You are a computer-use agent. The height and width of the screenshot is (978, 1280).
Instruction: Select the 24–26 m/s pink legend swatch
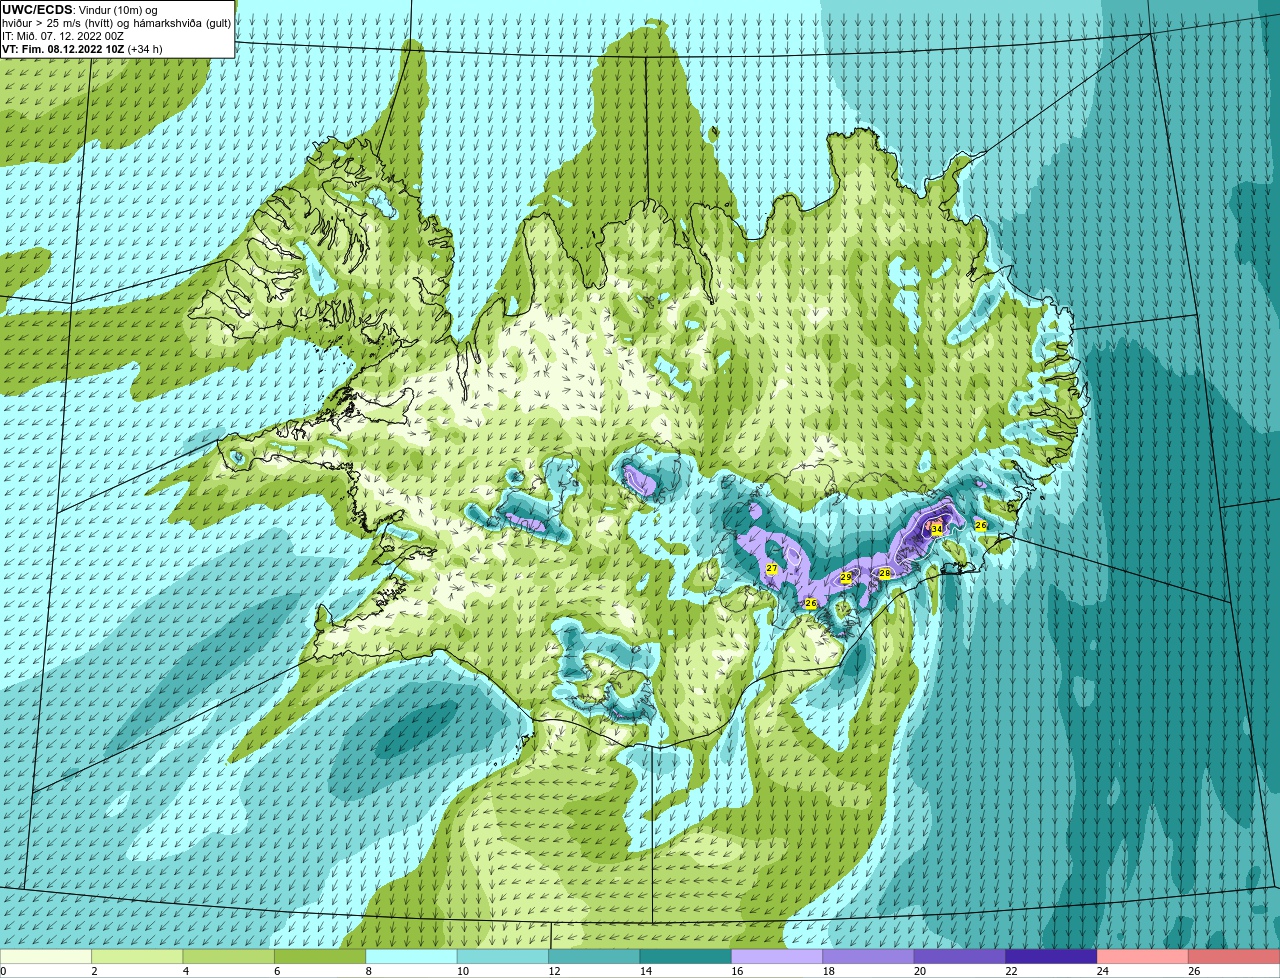(1143, 956)
